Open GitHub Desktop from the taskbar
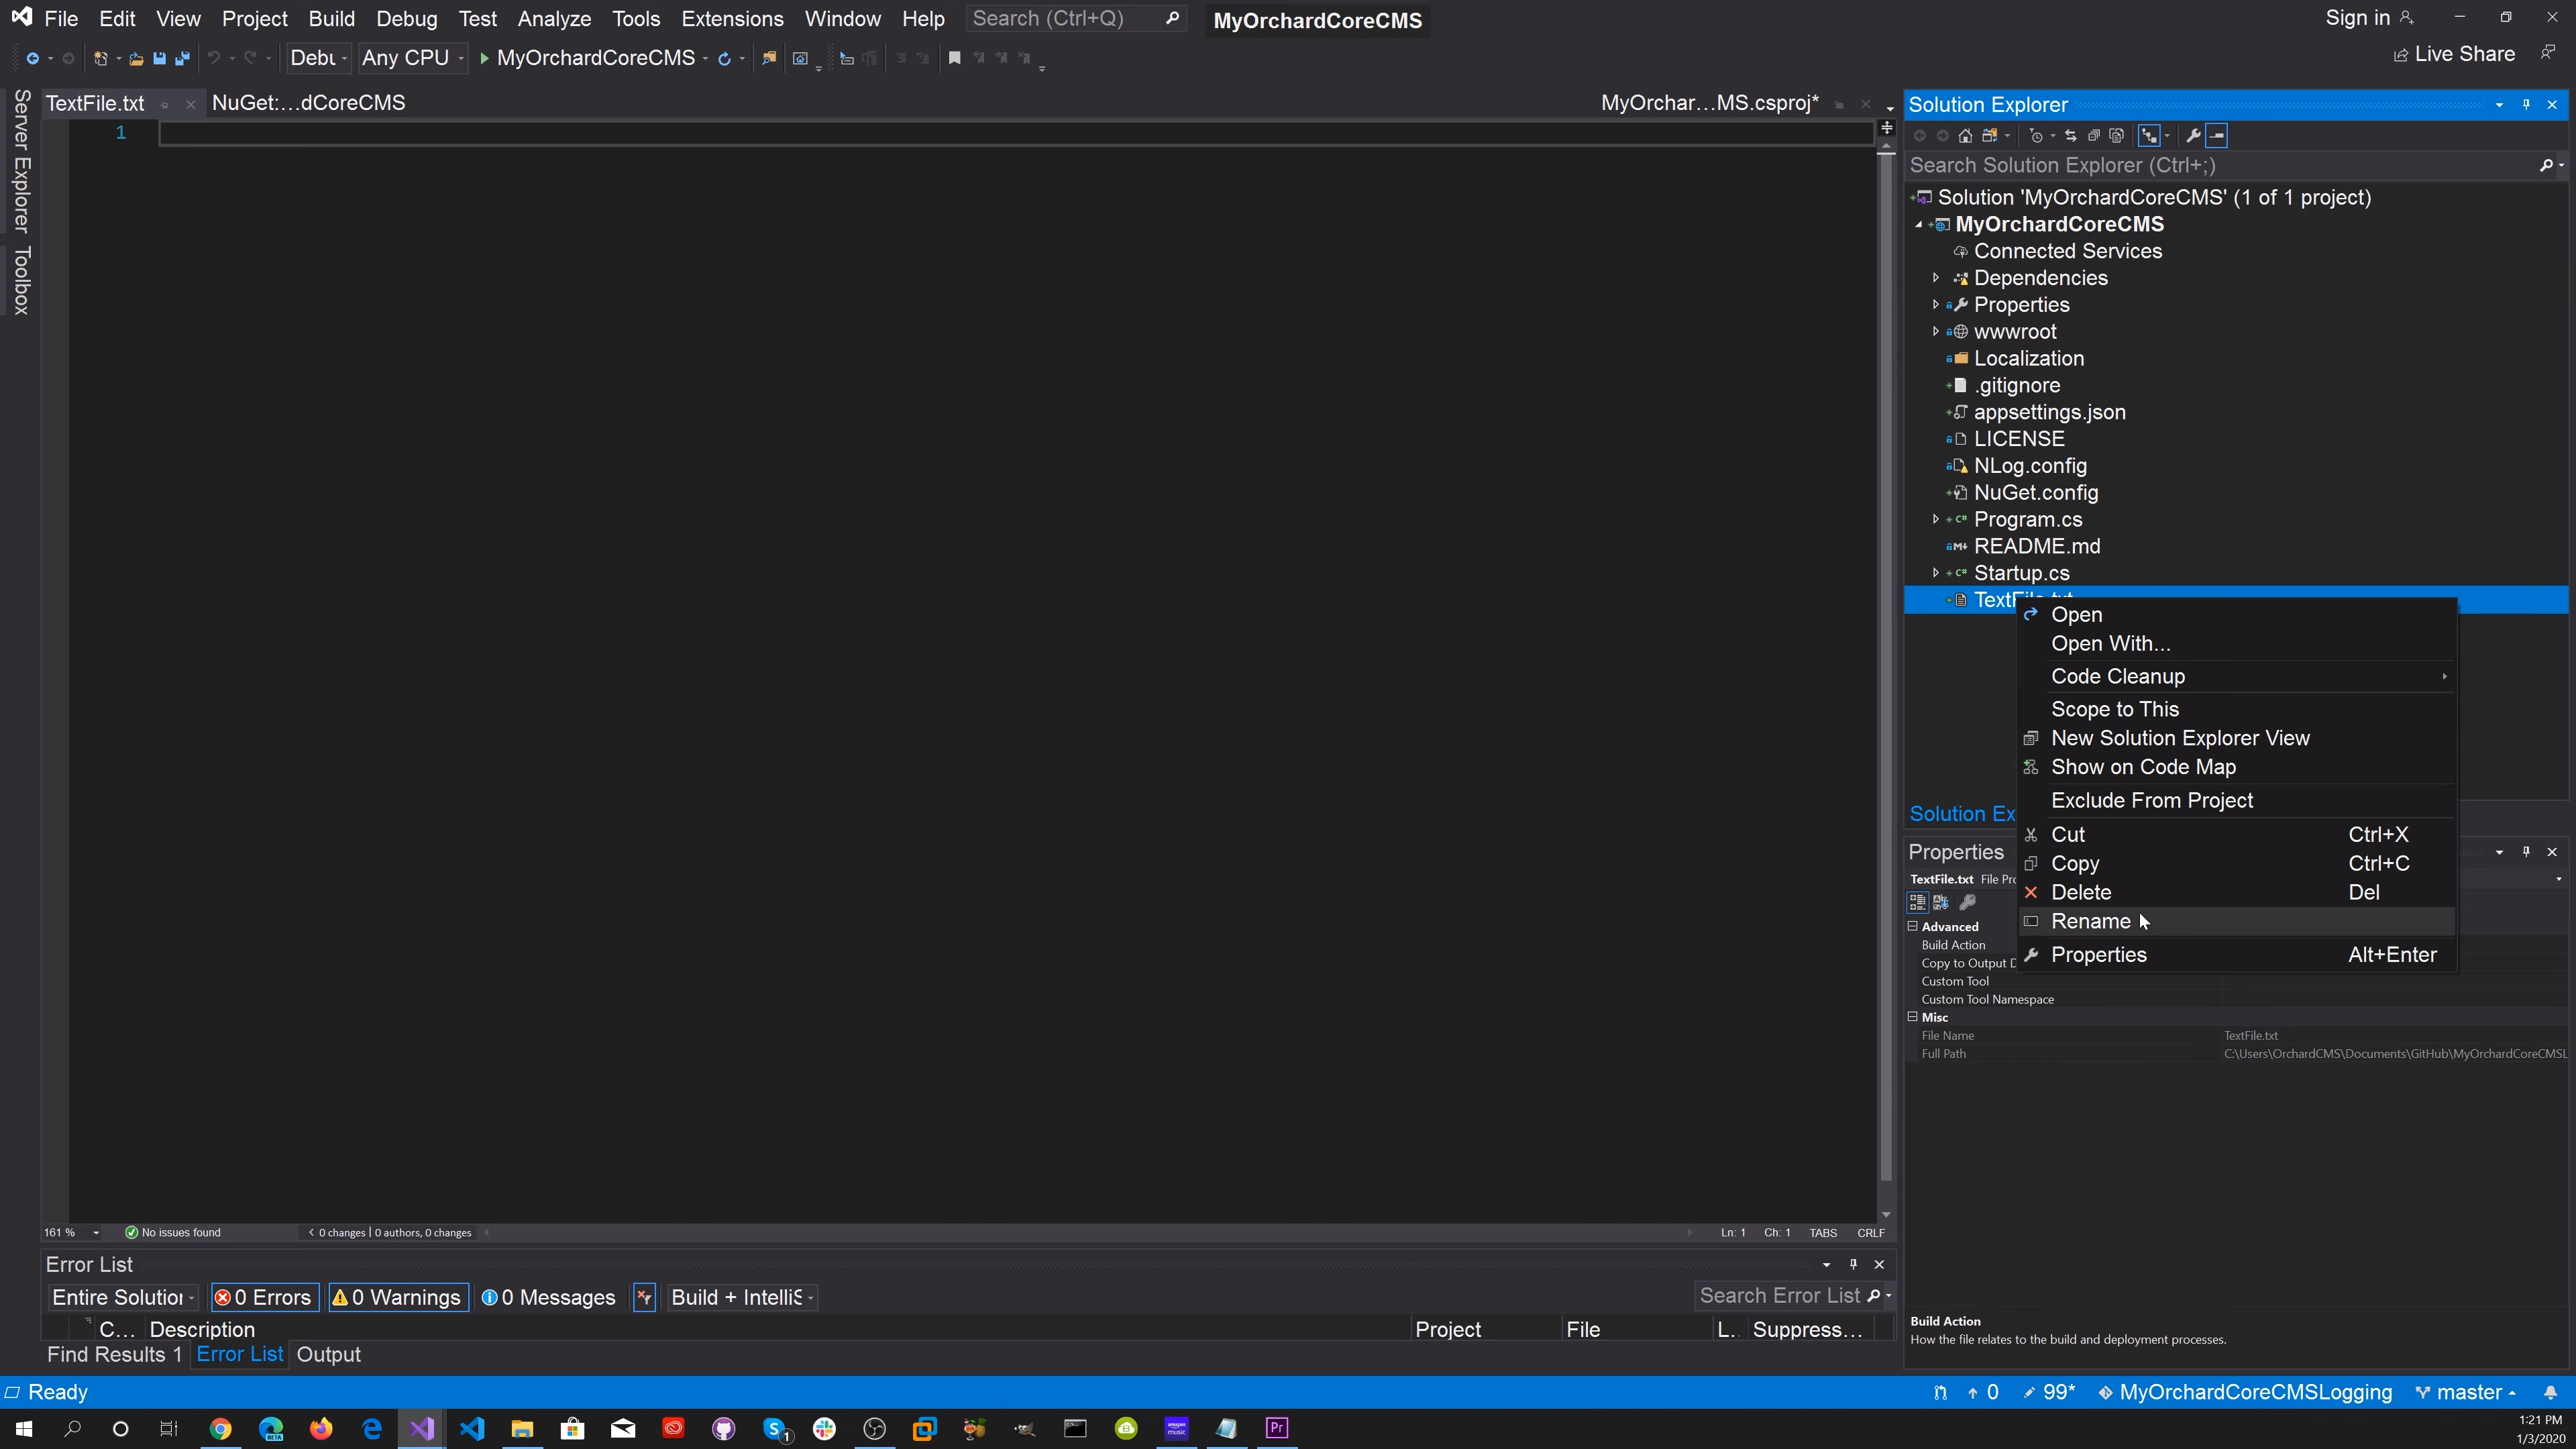The width and height of the screenshot is (2576, 1449). coord(723,1428)
